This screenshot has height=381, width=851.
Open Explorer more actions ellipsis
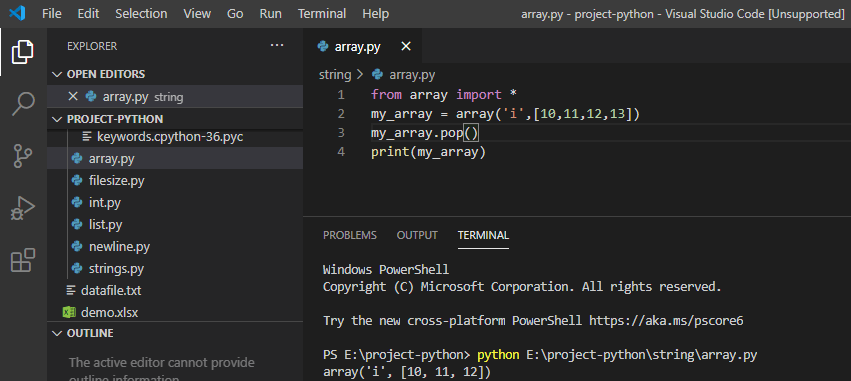(277, 46)
